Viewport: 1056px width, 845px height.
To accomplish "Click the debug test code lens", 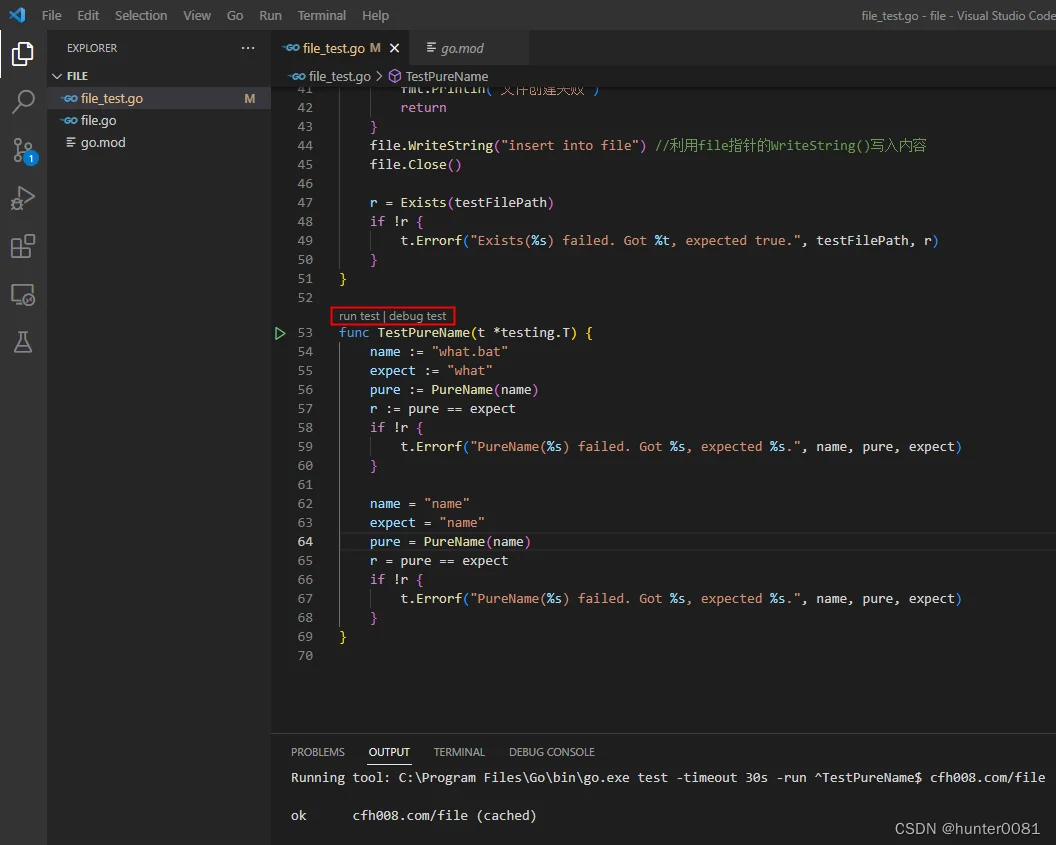I will pyautogui.click(x=417, y=316).
